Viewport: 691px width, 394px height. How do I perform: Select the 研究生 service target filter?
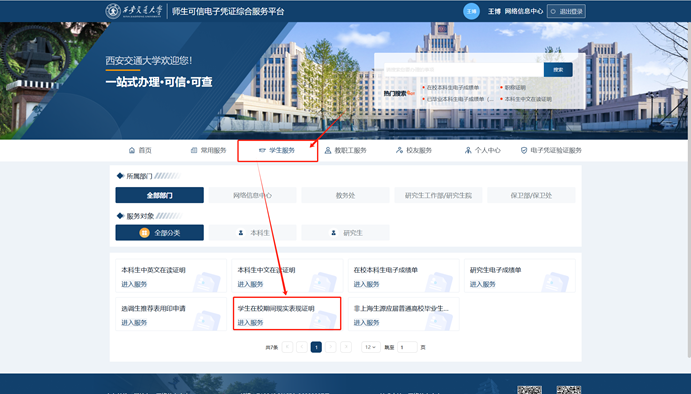pos(346,233)
